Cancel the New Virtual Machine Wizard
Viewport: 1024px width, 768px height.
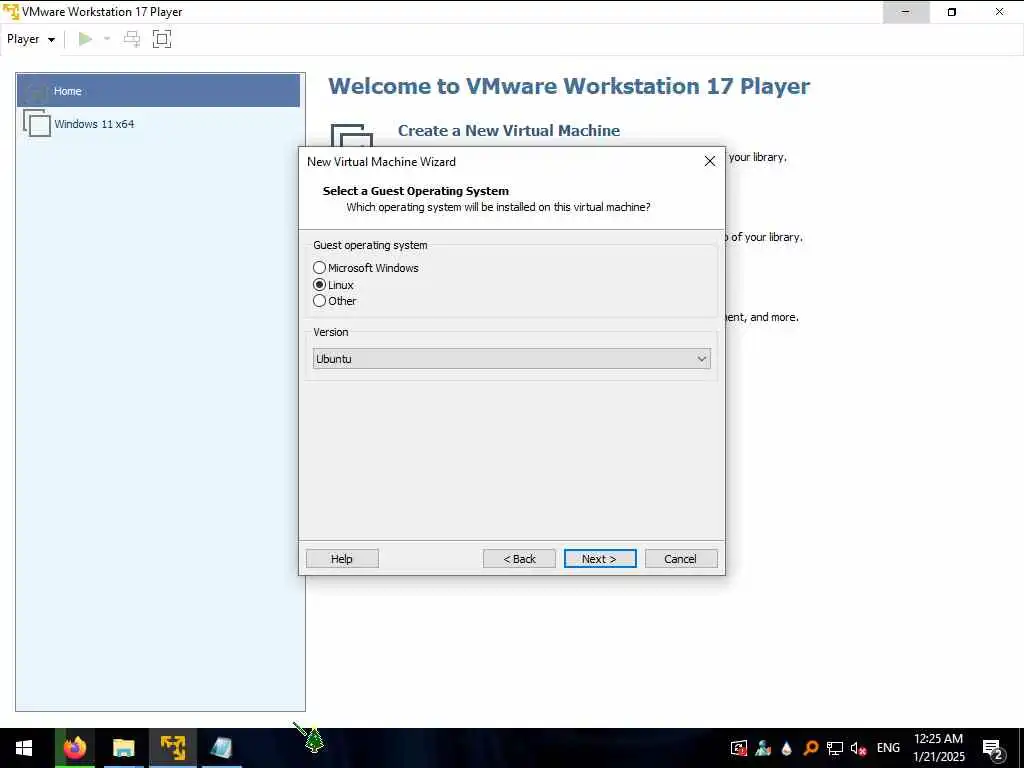point(681,559)
